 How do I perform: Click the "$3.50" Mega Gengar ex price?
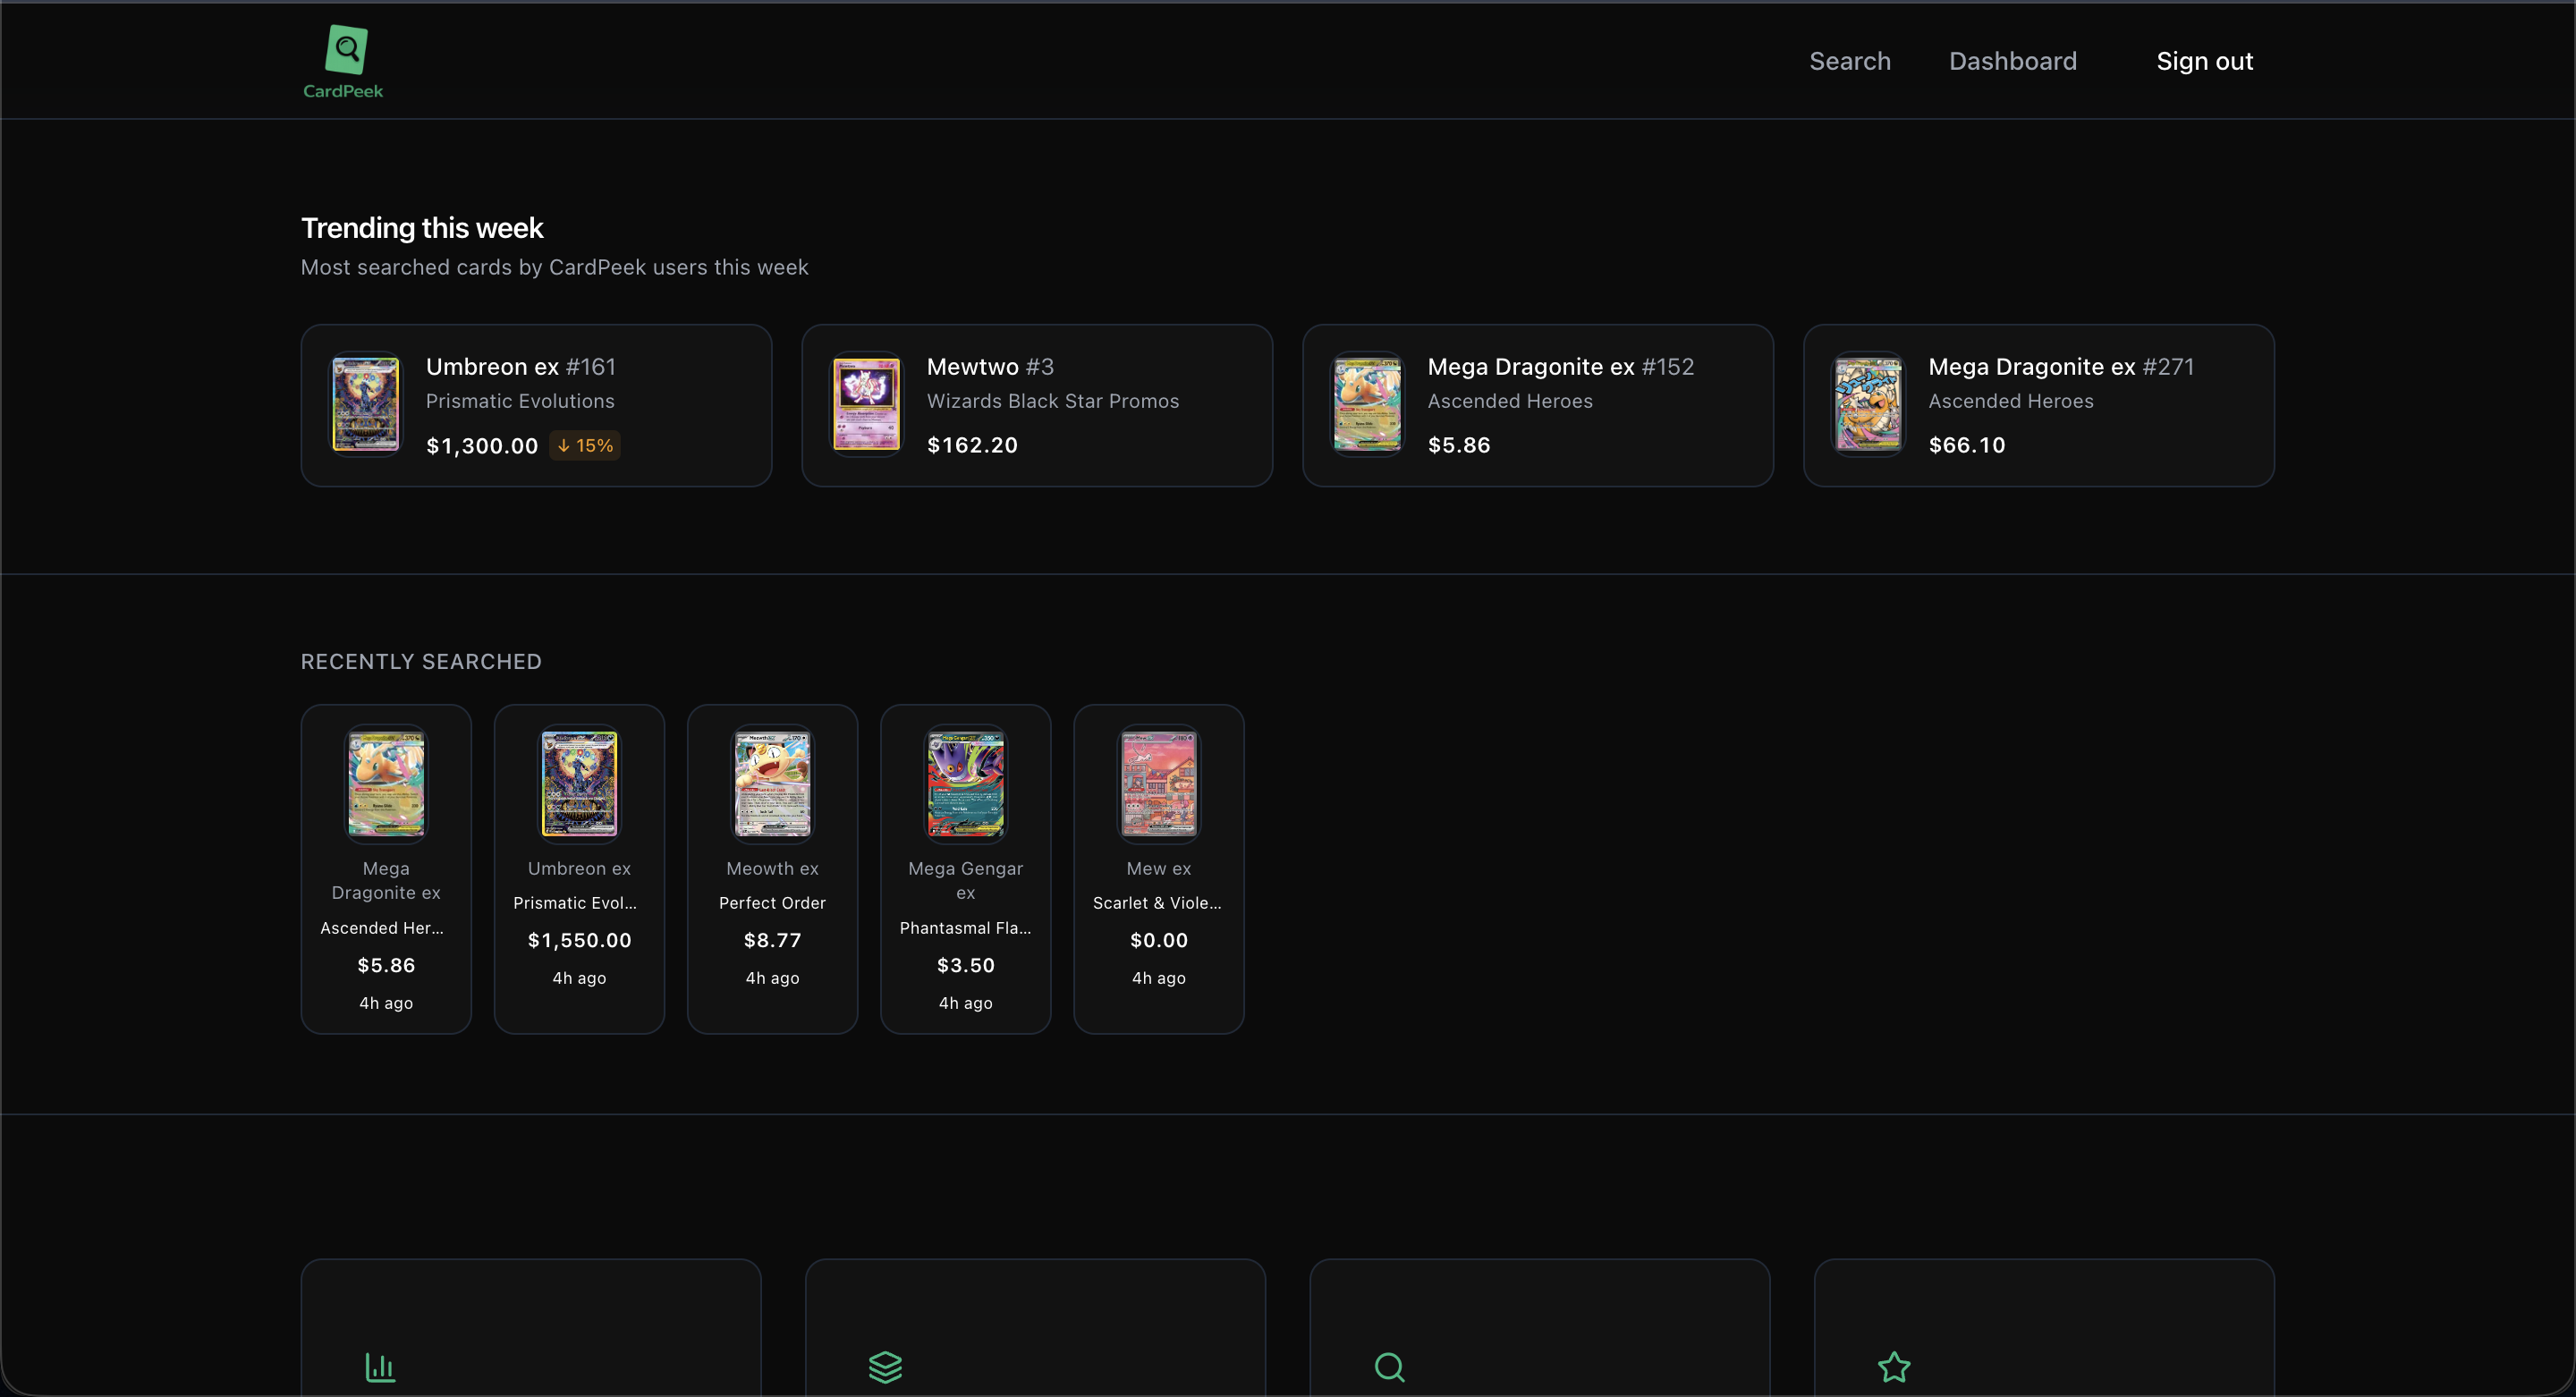[x=965, y=965]
